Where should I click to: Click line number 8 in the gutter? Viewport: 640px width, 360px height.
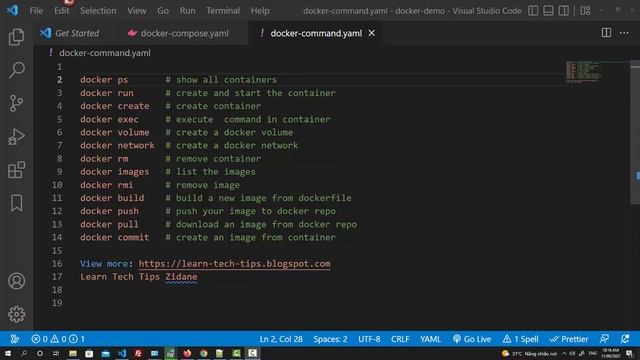60,158
